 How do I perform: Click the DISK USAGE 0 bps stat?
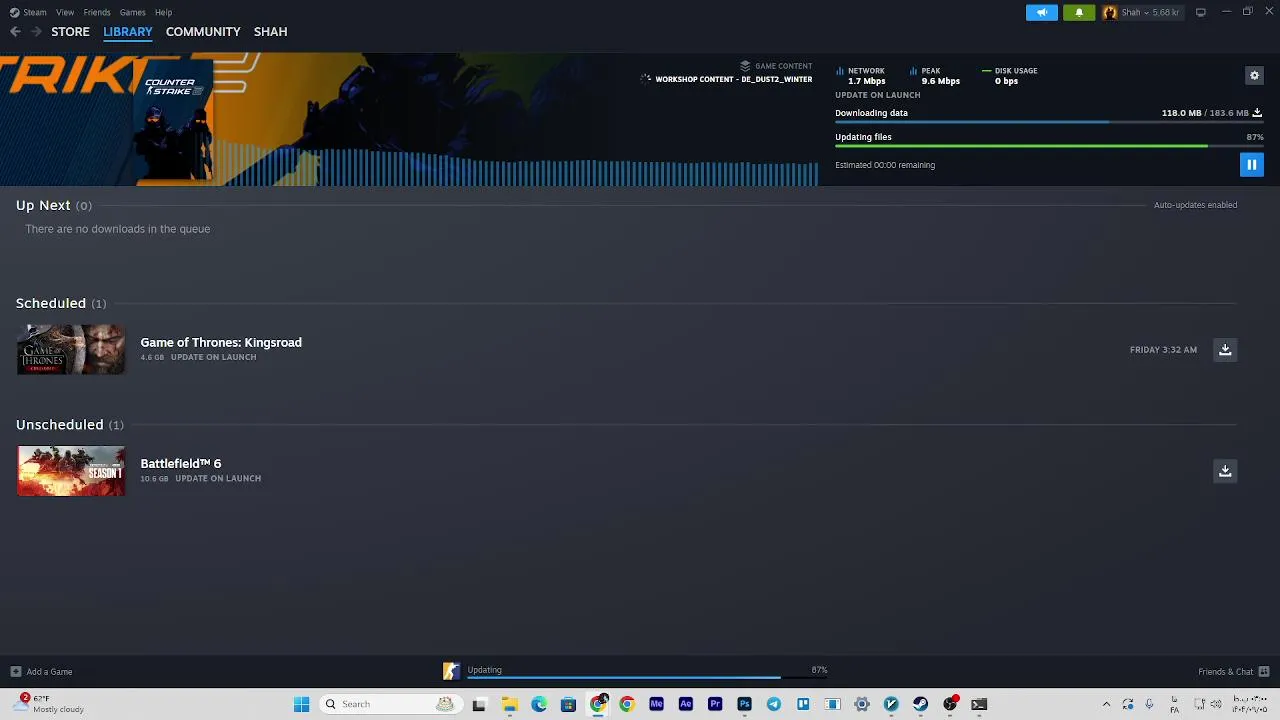point(1010,76)
